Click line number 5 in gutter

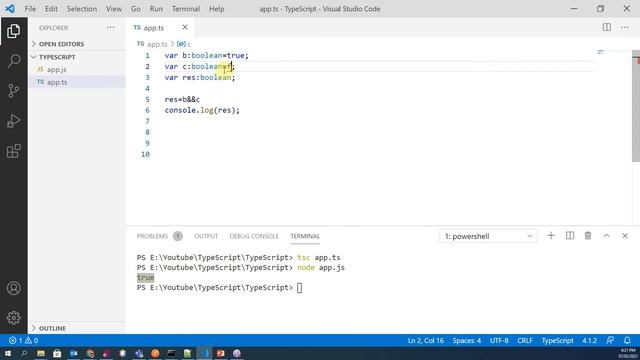(147, 99)
